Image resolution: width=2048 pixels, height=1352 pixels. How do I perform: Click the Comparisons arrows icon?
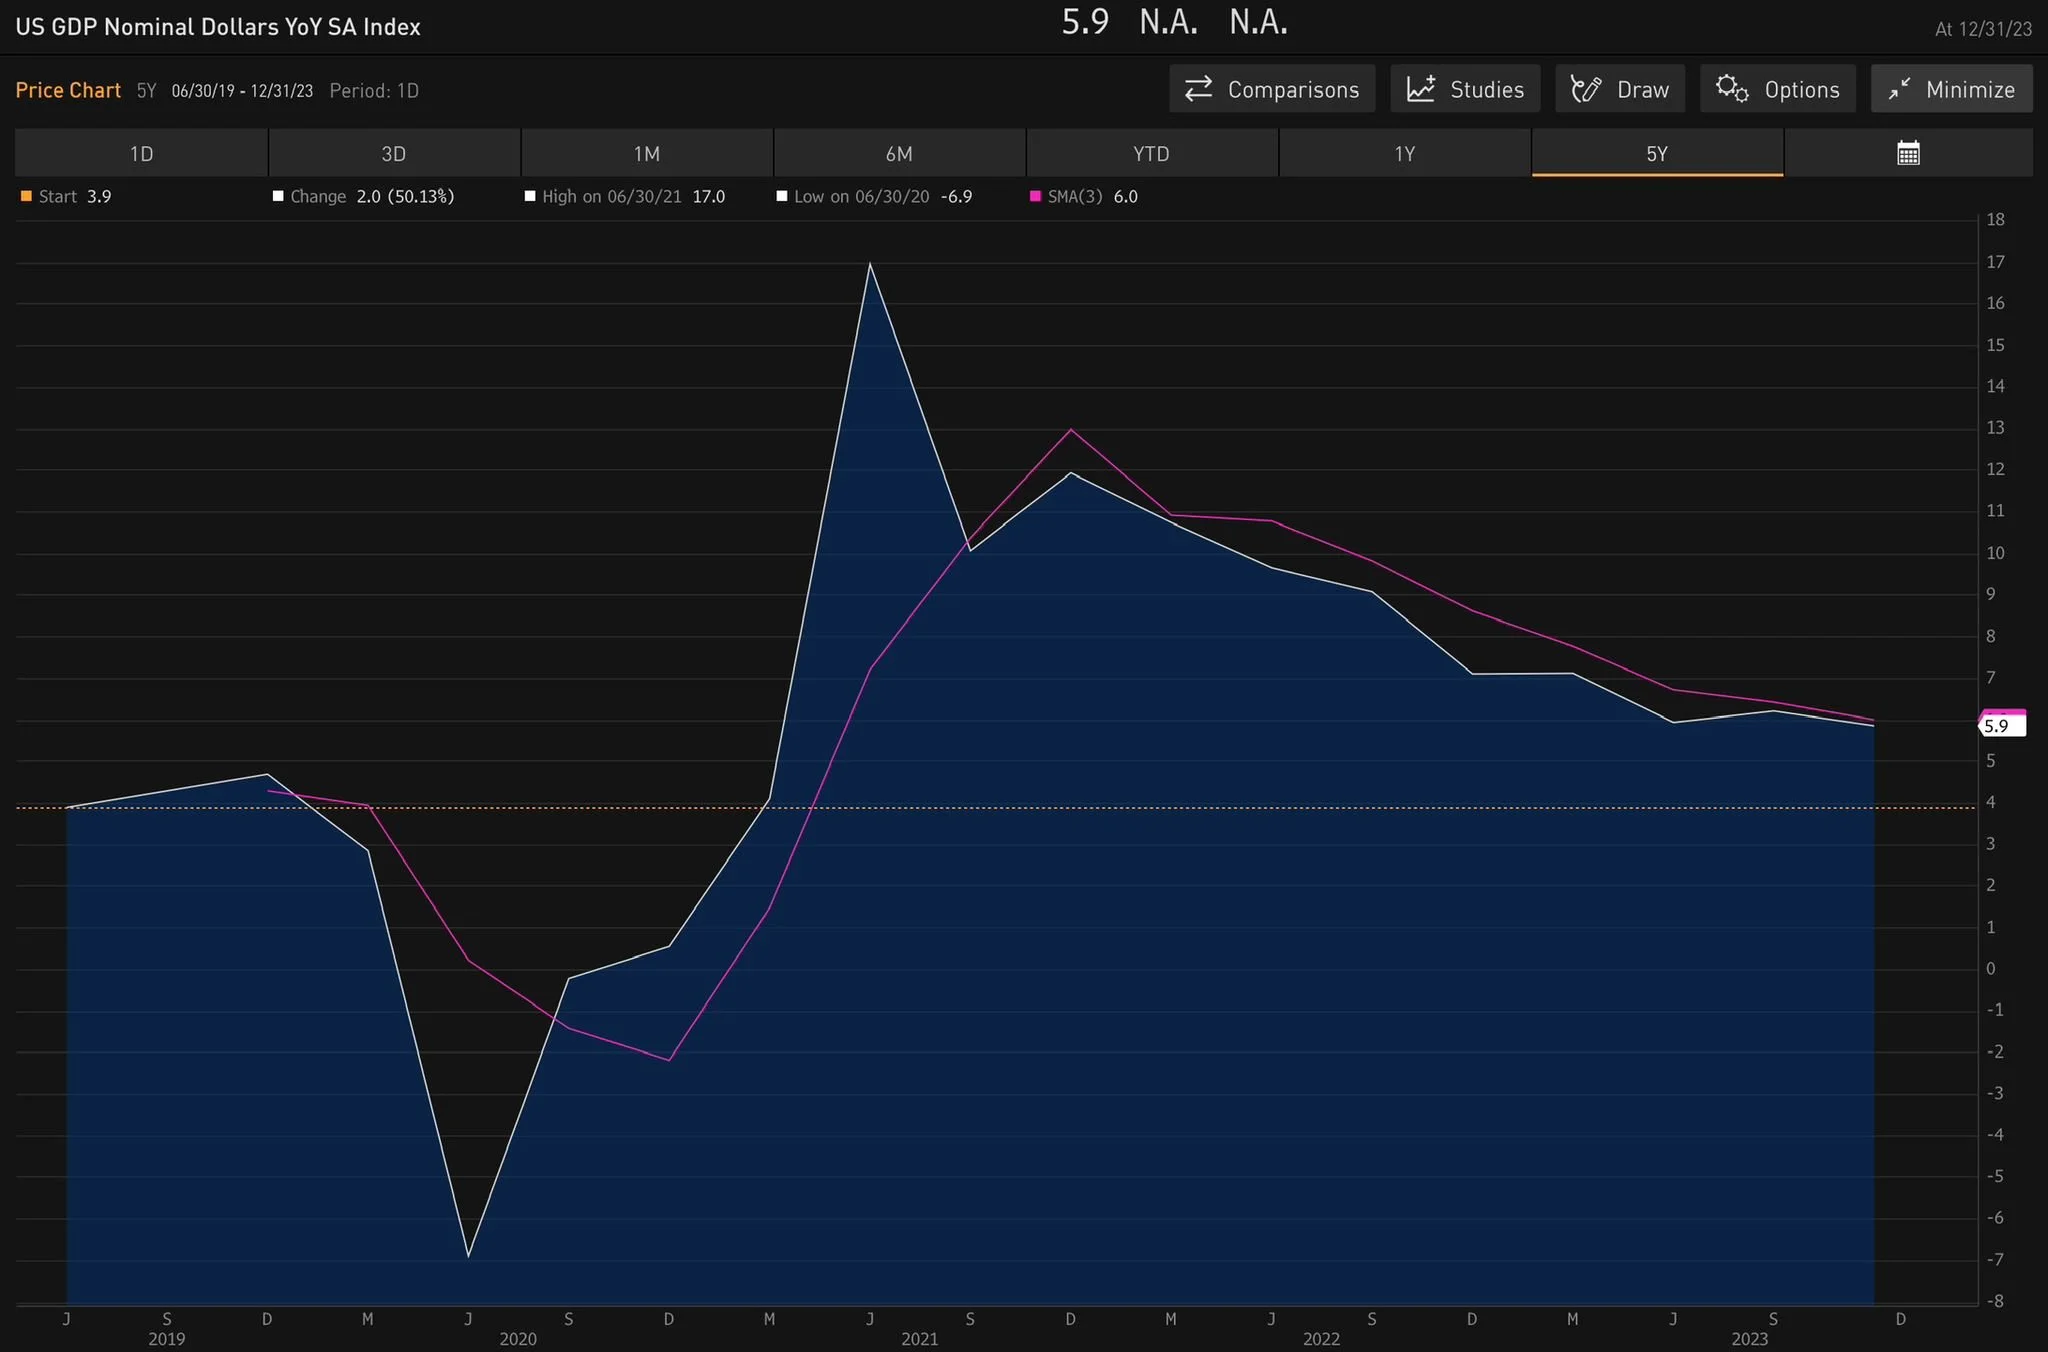(1198, 89)
